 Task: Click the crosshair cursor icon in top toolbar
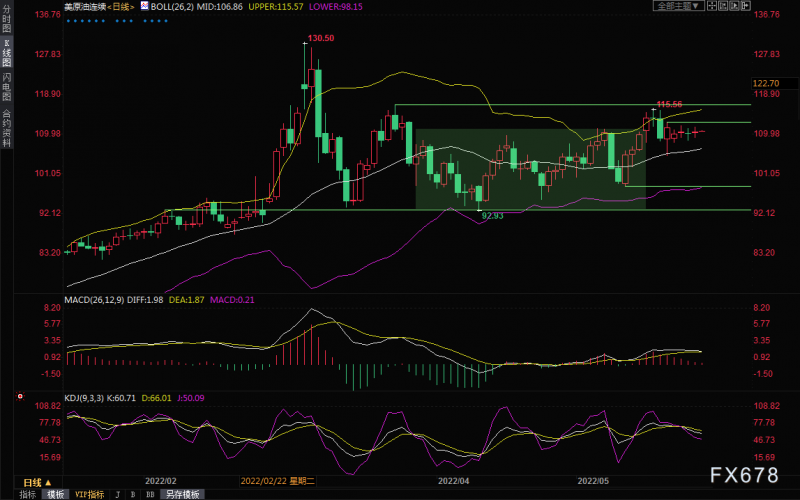[x=712, y=6]
